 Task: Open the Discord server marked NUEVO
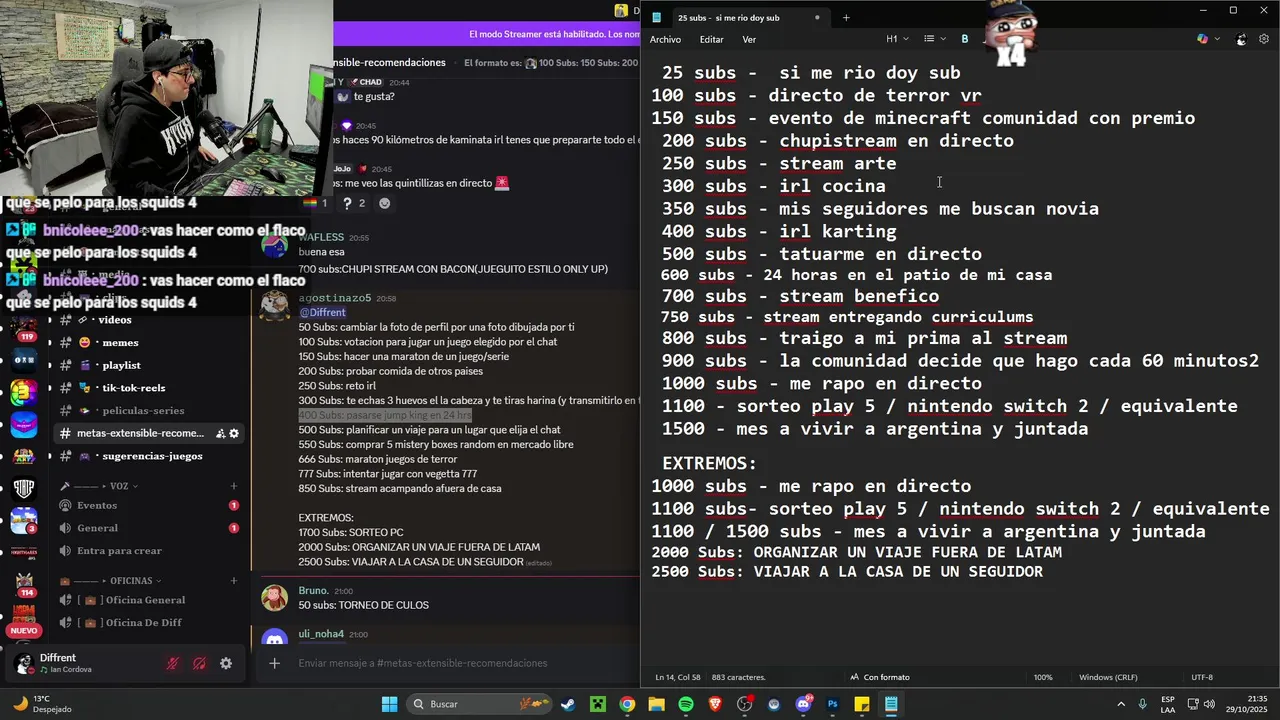pyautogui.click(x=24, y=620)
